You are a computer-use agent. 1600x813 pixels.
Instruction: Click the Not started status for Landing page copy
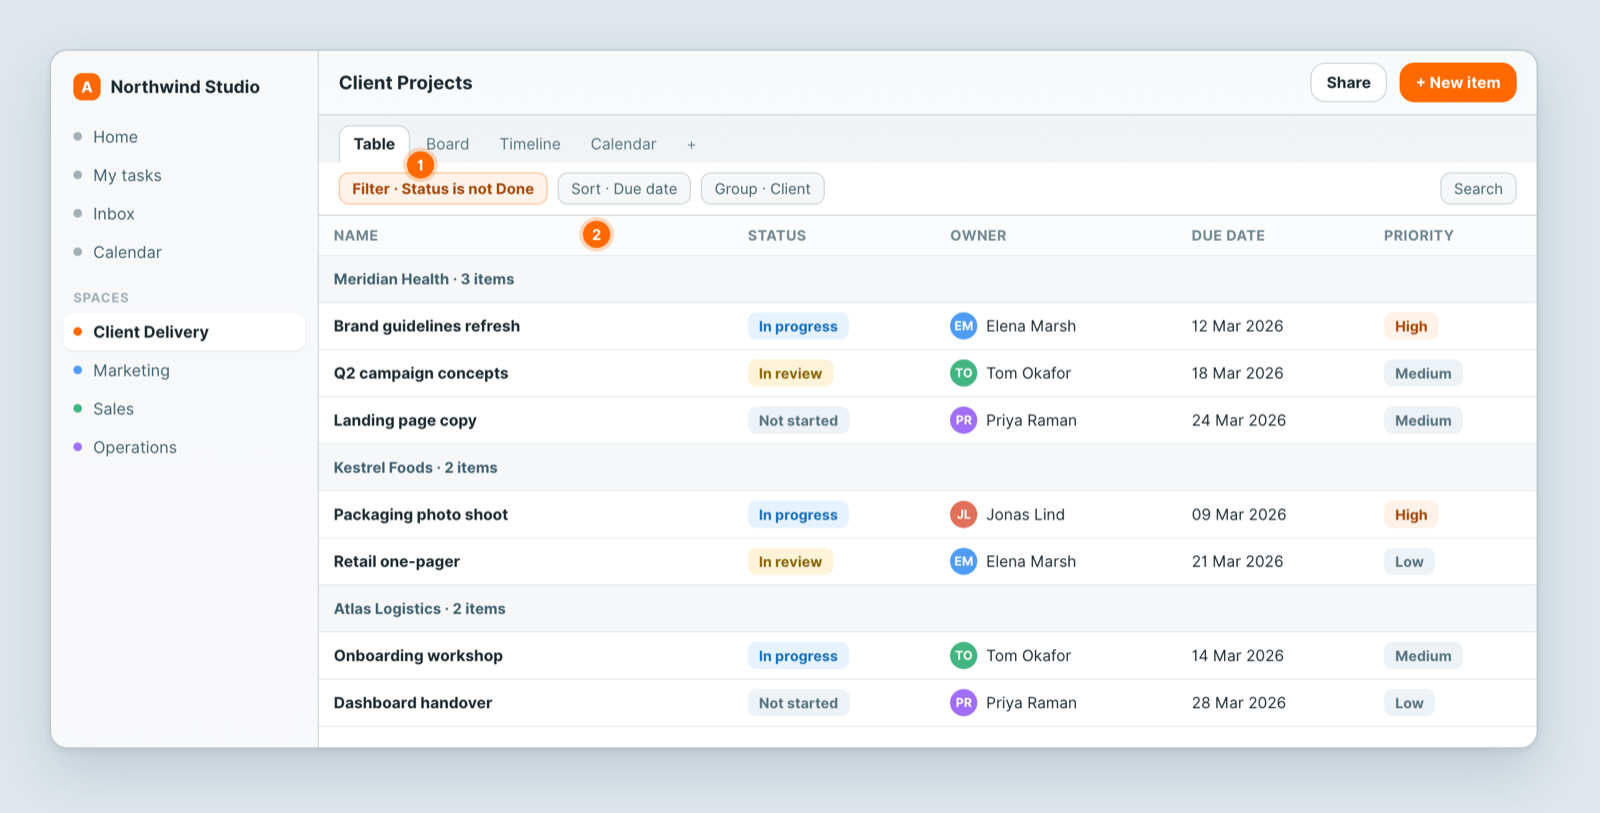point(798,421)
